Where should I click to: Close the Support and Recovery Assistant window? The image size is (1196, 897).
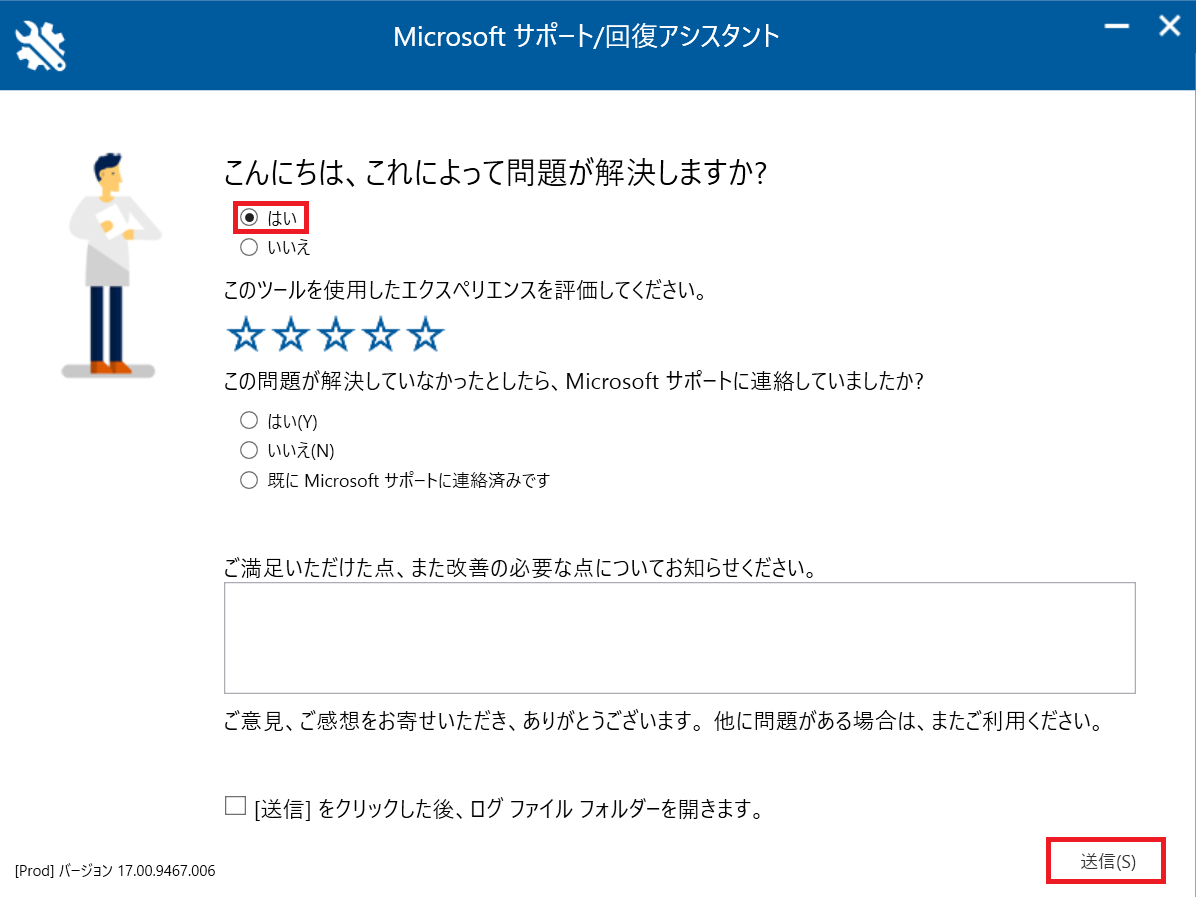[x=1169, y=26]
